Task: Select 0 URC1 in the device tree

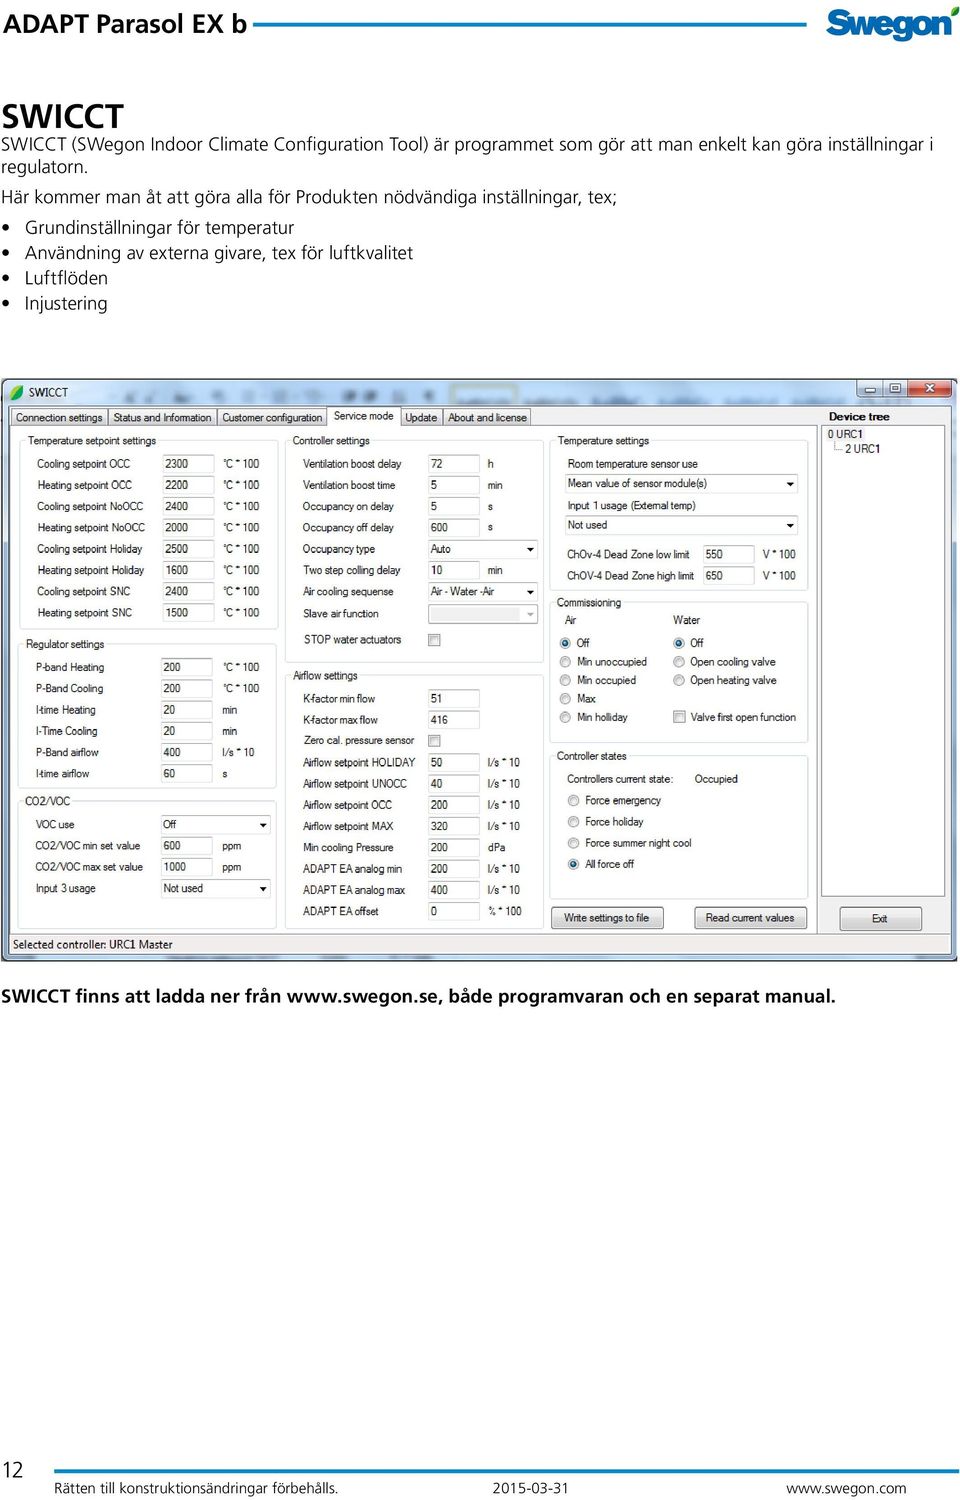Action: (x=845, y=434)
